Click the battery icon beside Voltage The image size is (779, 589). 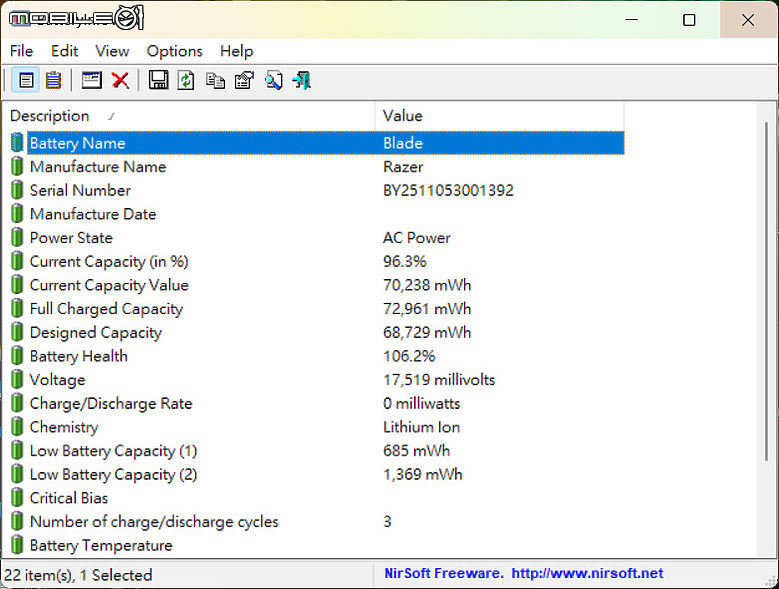click(17, 379)
